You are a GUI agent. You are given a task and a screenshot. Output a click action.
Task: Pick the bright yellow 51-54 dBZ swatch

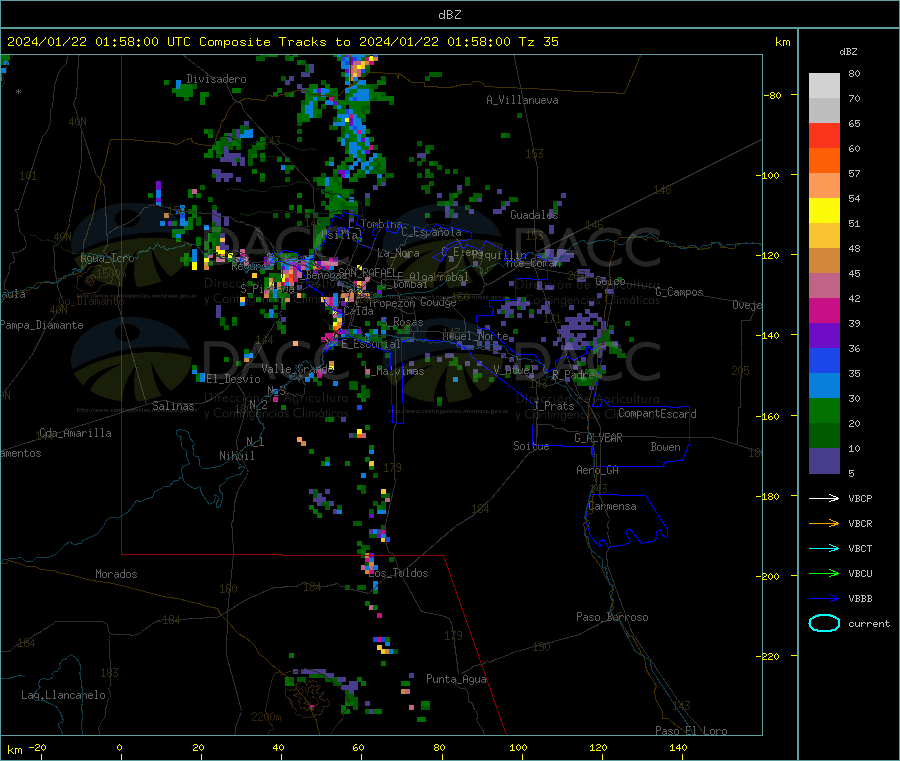[x=824, y=211]
